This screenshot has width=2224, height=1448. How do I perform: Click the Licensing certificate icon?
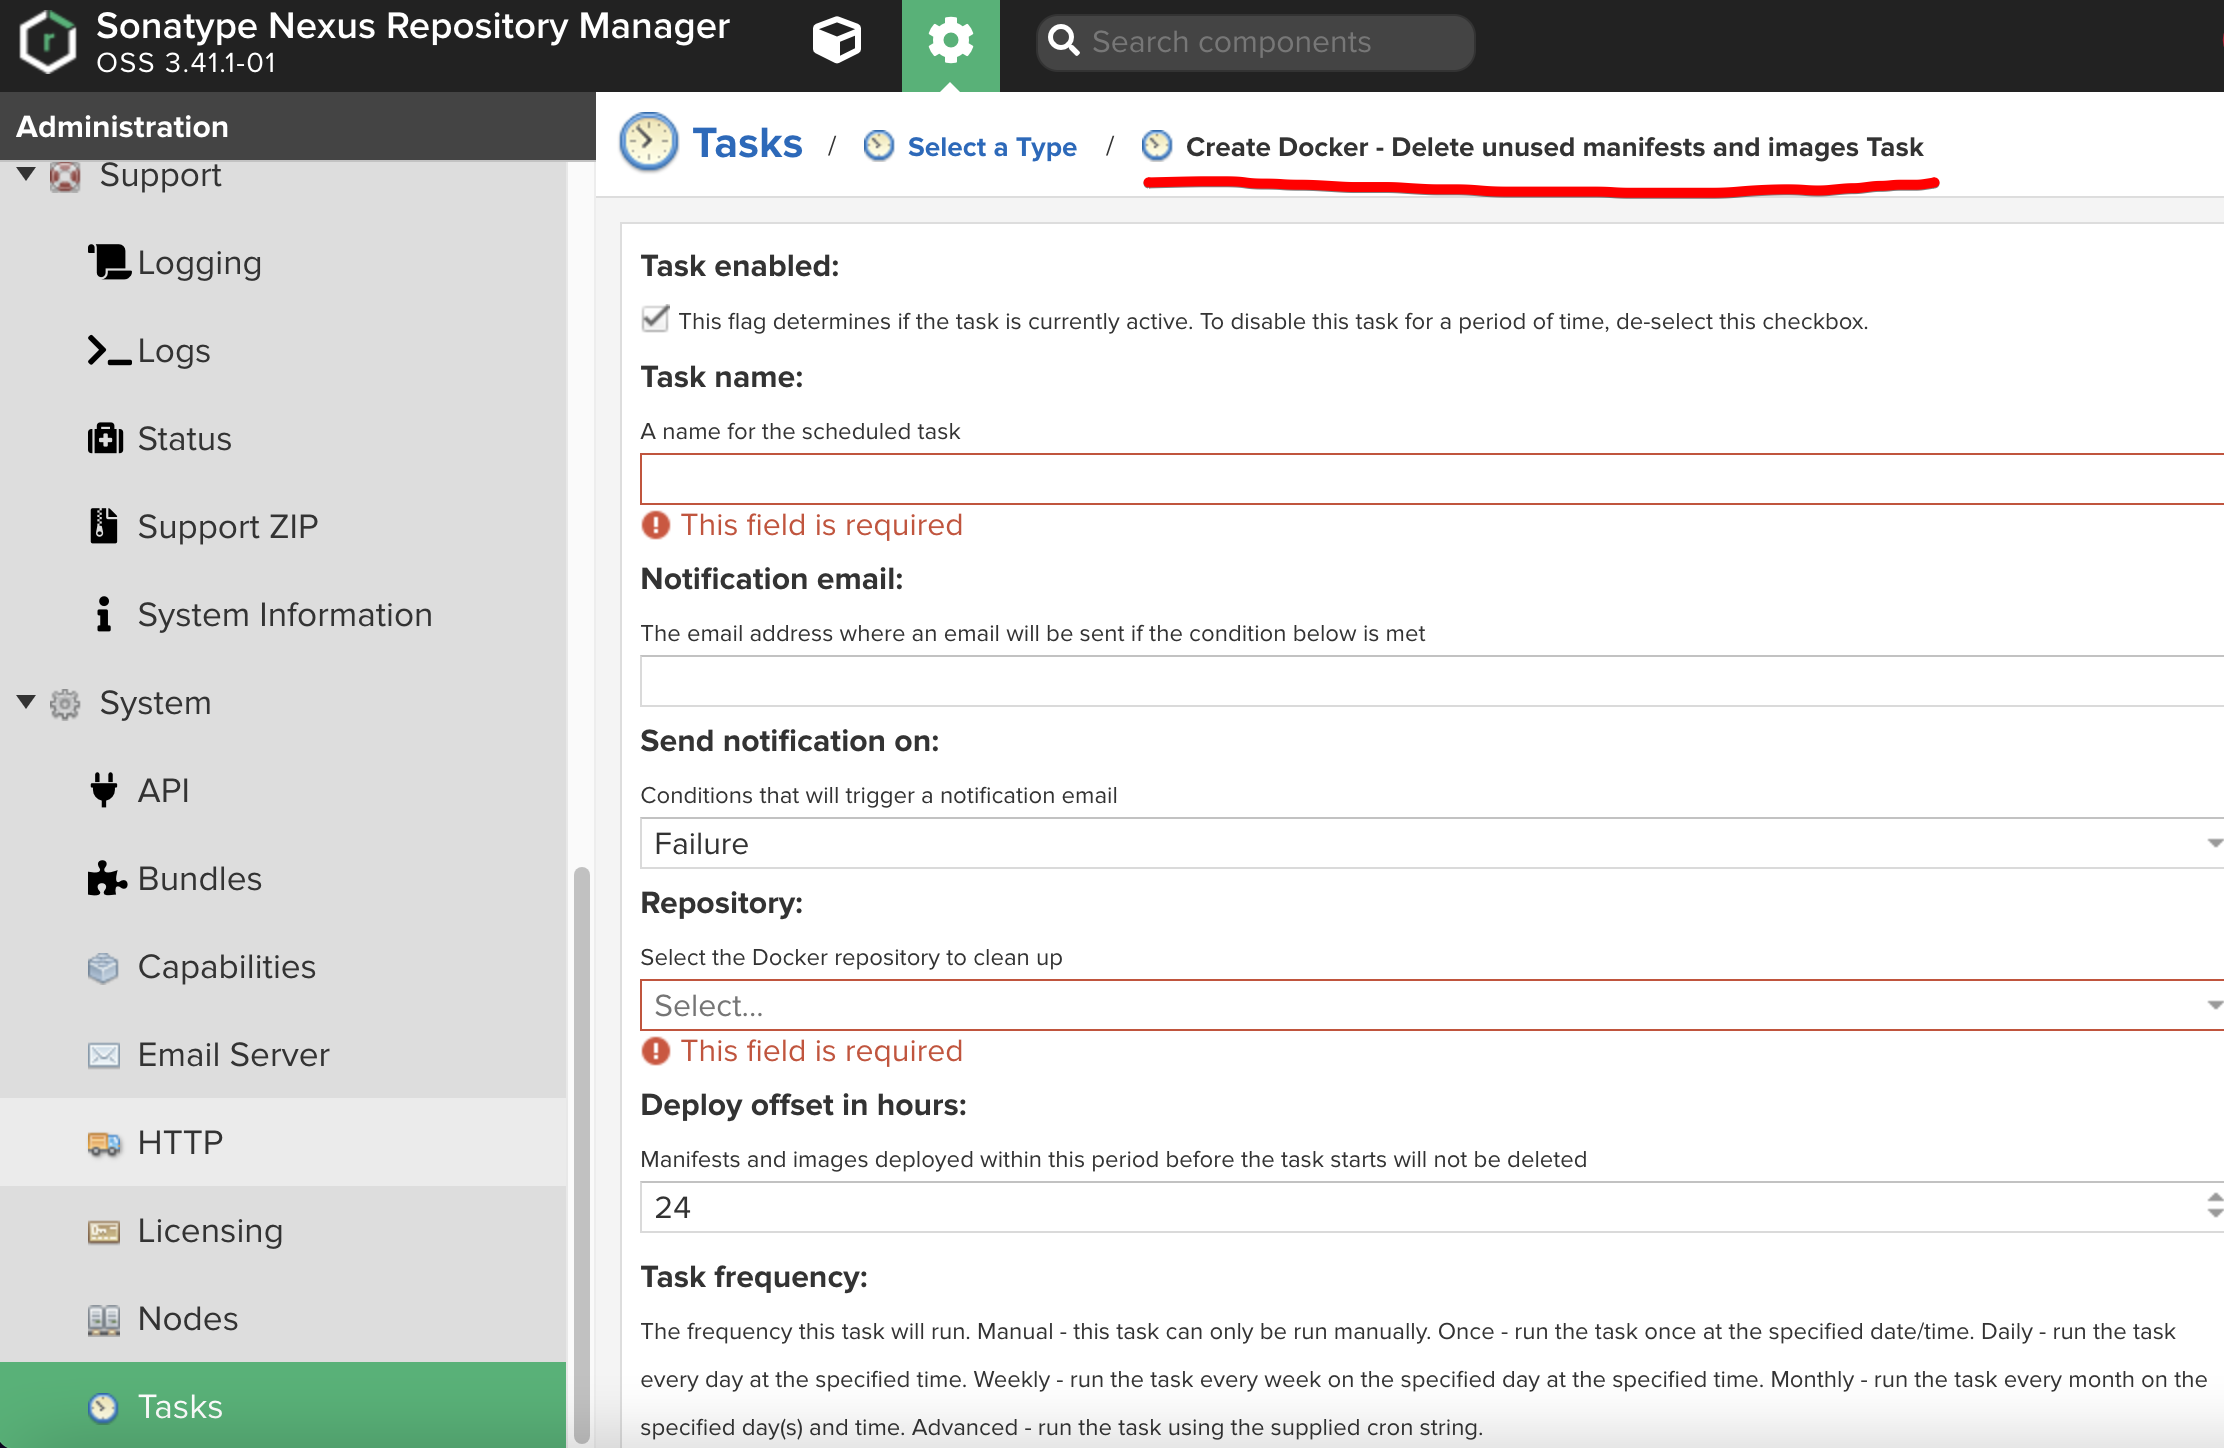pos(104,1231)
